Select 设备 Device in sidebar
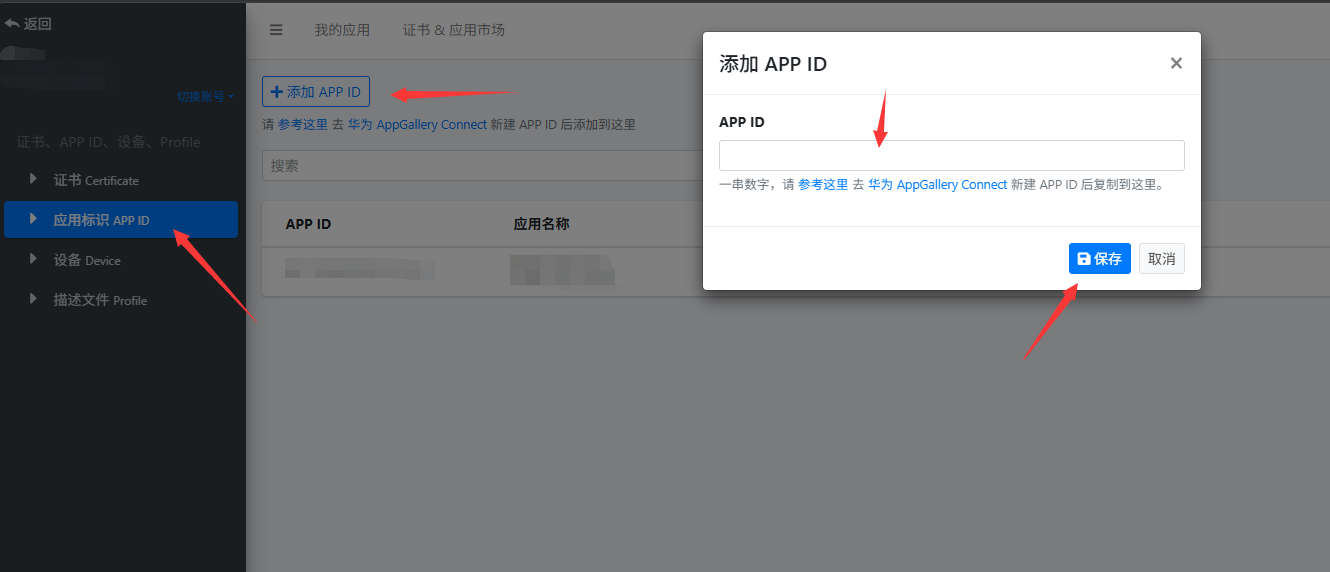The width and height of the screenshot is (1330, 572). click(x=121, y=260)
